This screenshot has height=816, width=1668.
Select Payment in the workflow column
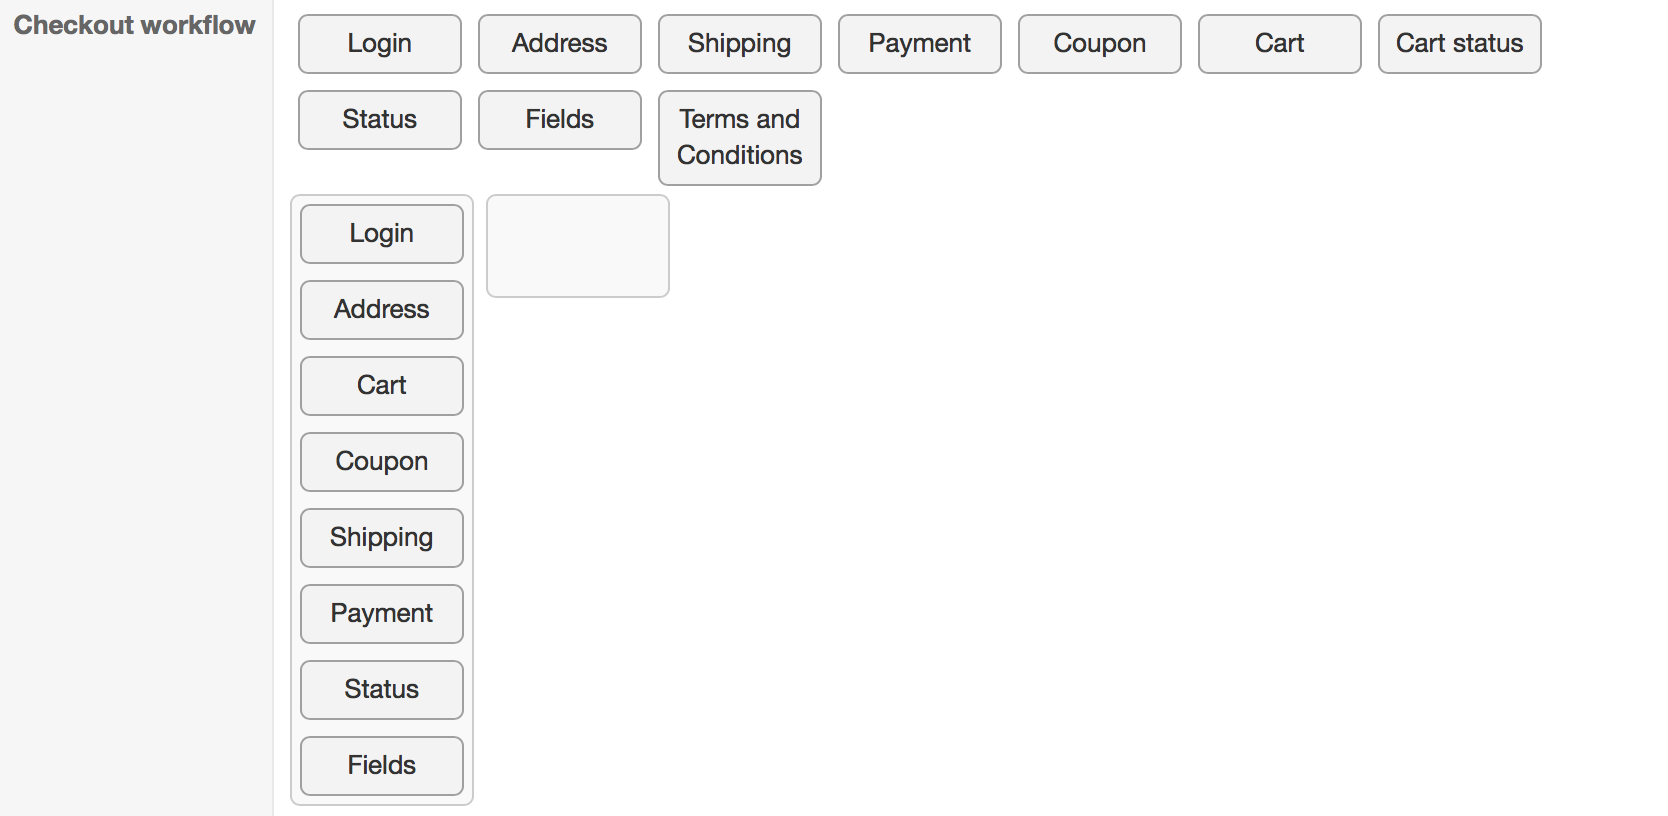click(382, 614)
